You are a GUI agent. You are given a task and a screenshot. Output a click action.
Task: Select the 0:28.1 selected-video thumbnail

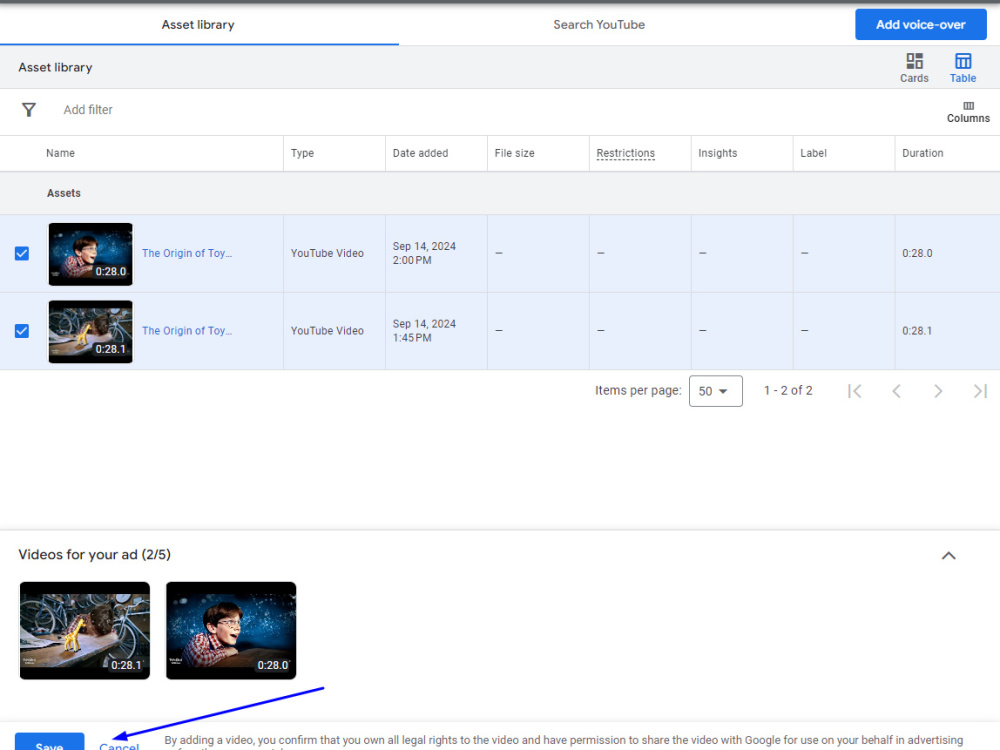(x=85, y=630)
